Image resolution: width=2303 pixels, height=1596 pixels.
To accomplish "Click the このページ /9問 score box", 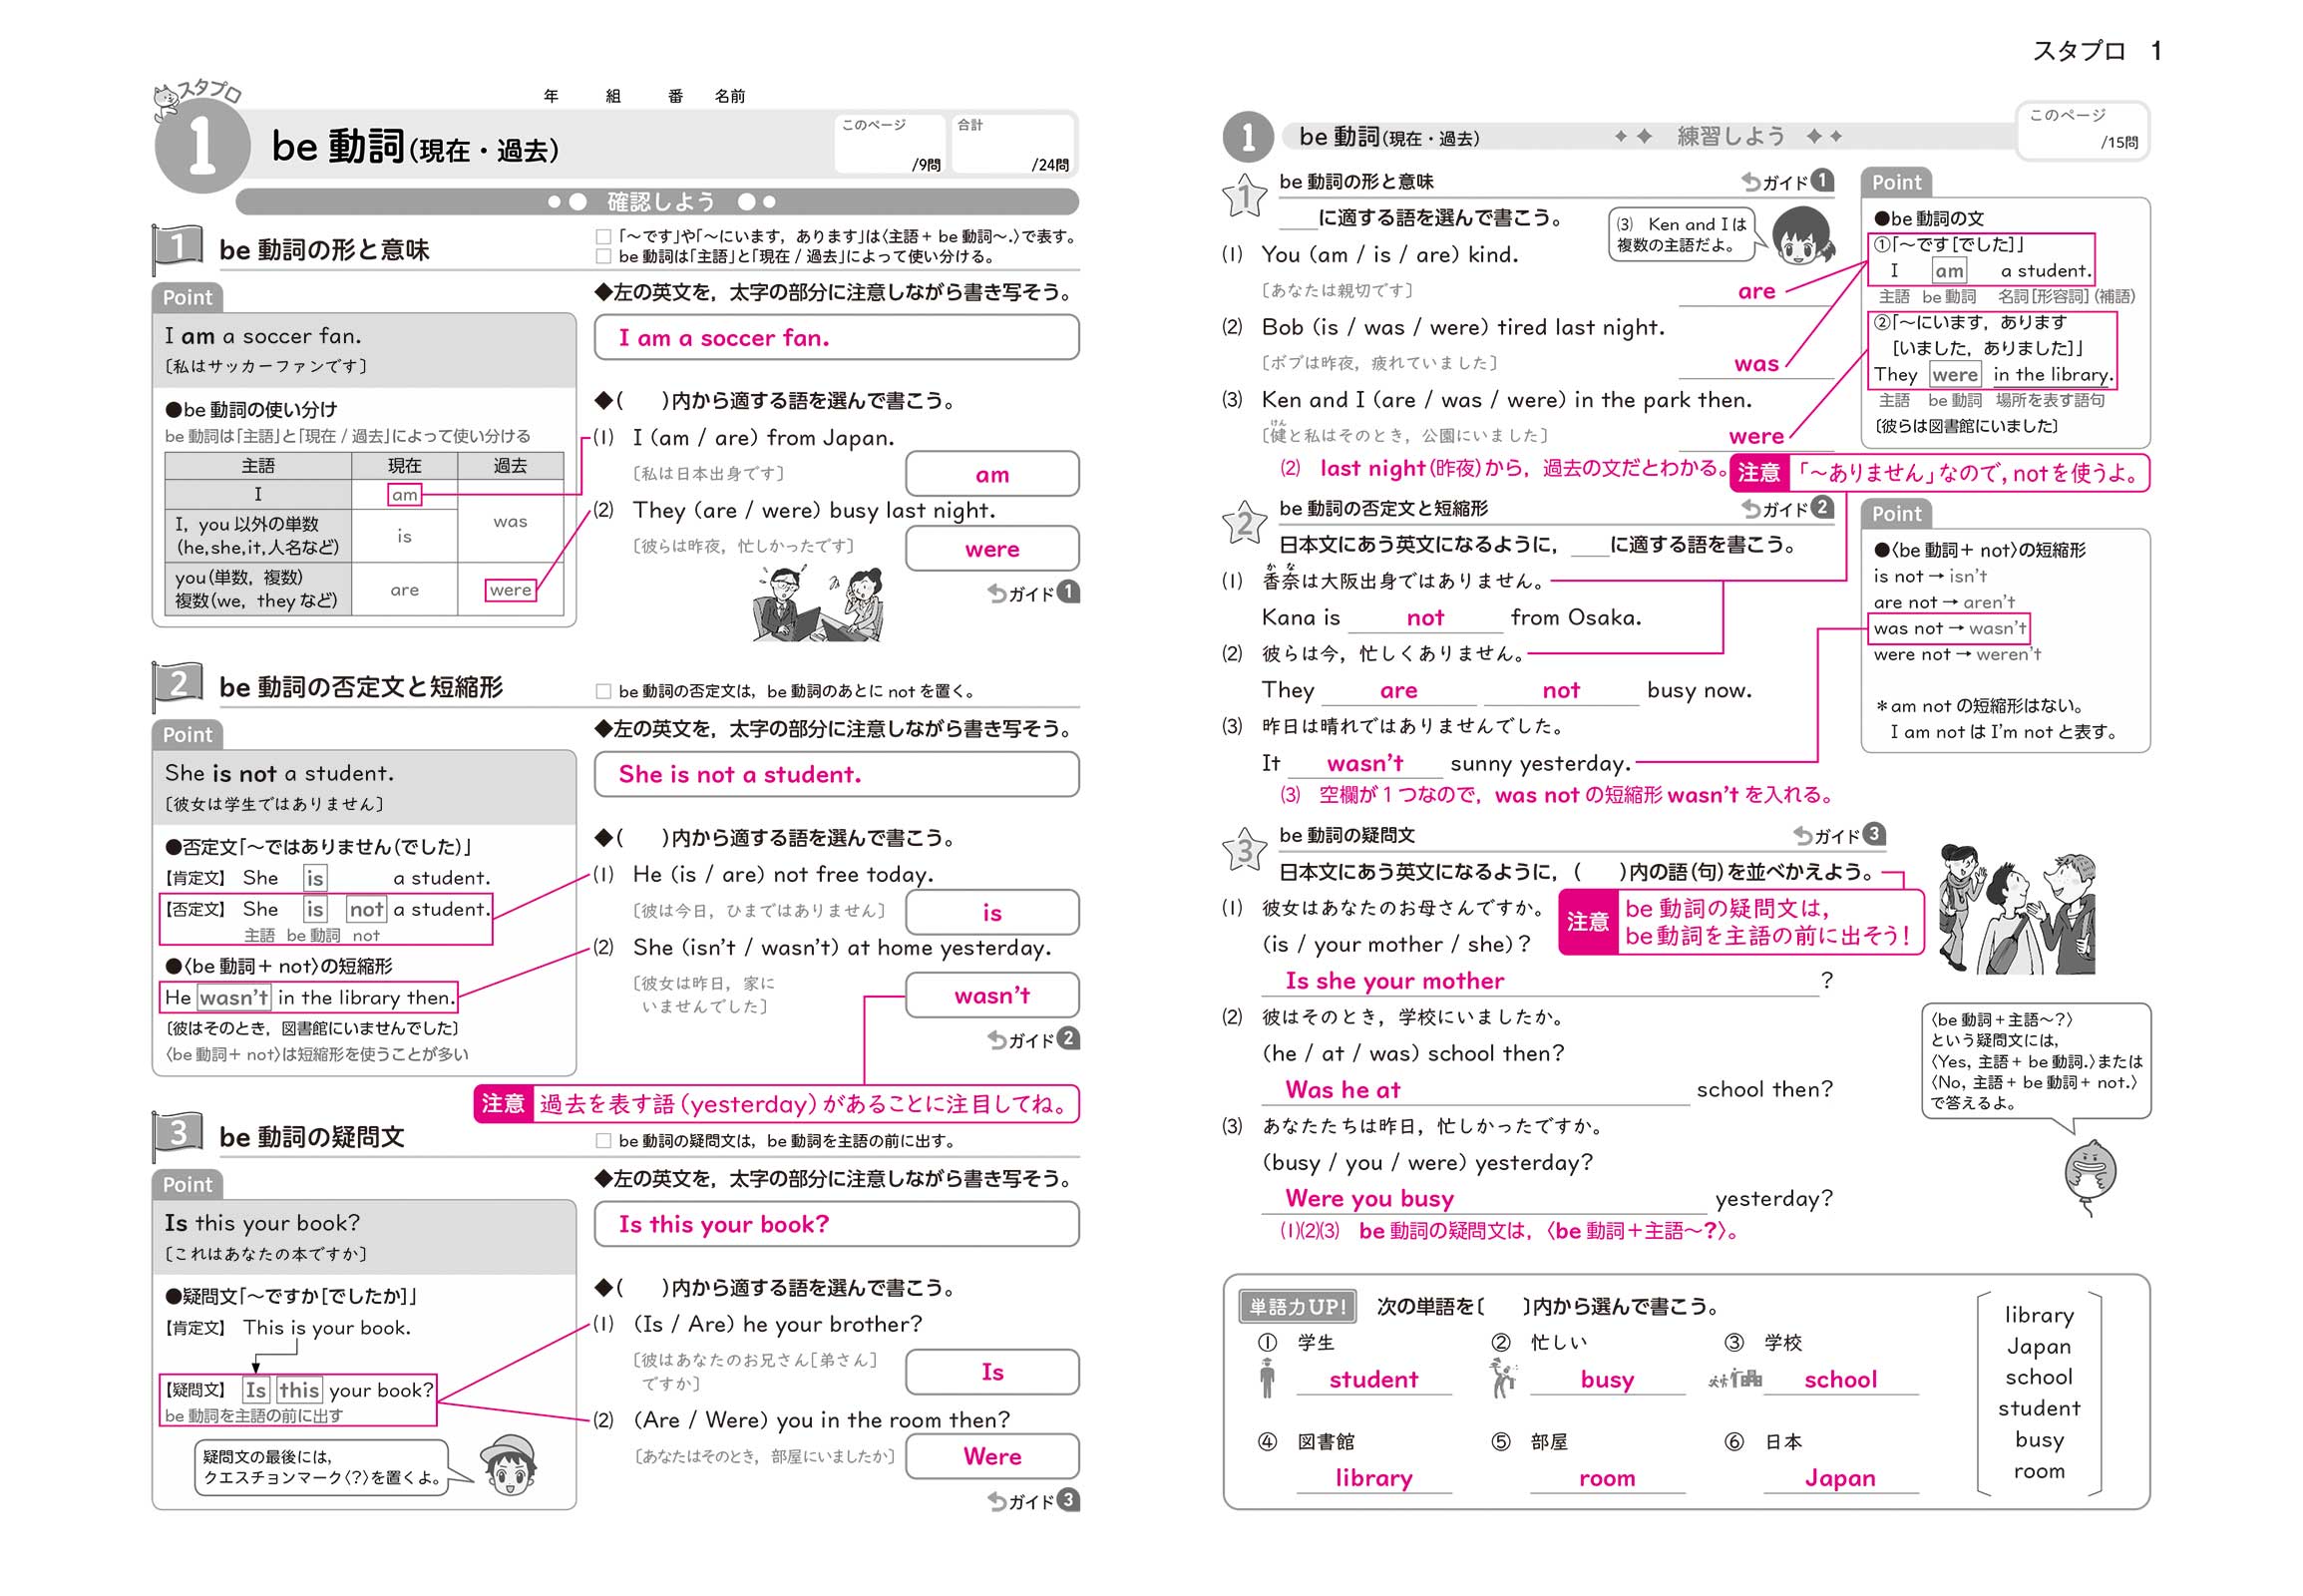I will 890,144.
